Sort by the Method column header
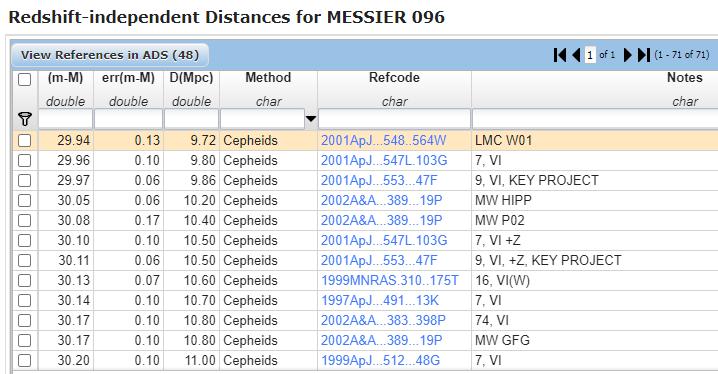This screenshot has width=718, height=374. pos(268,77)
